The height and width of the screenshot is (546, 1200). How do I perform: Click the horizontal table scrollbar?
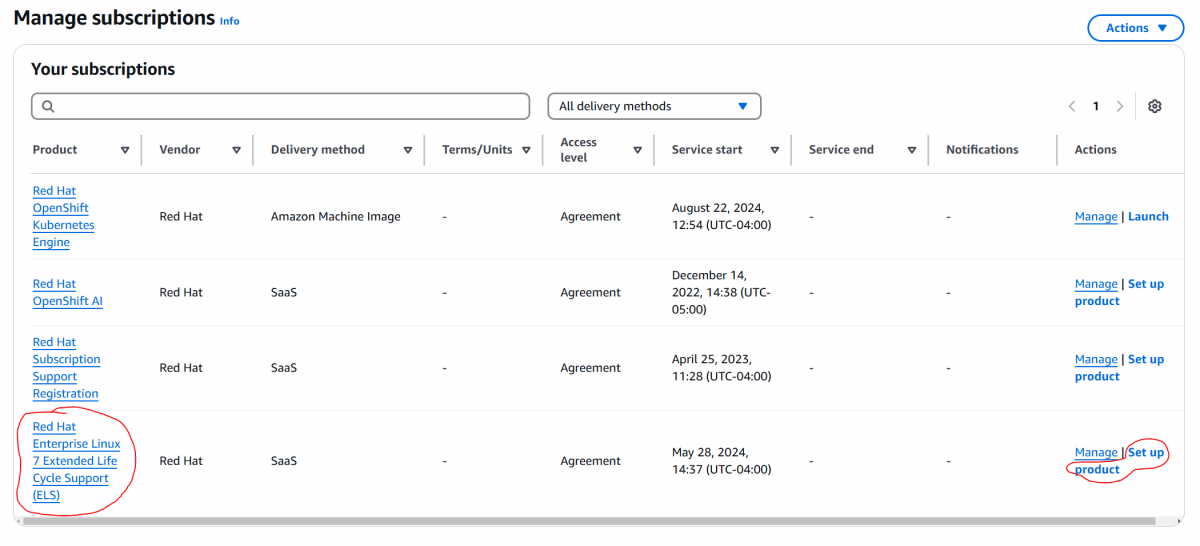(588, 521)
